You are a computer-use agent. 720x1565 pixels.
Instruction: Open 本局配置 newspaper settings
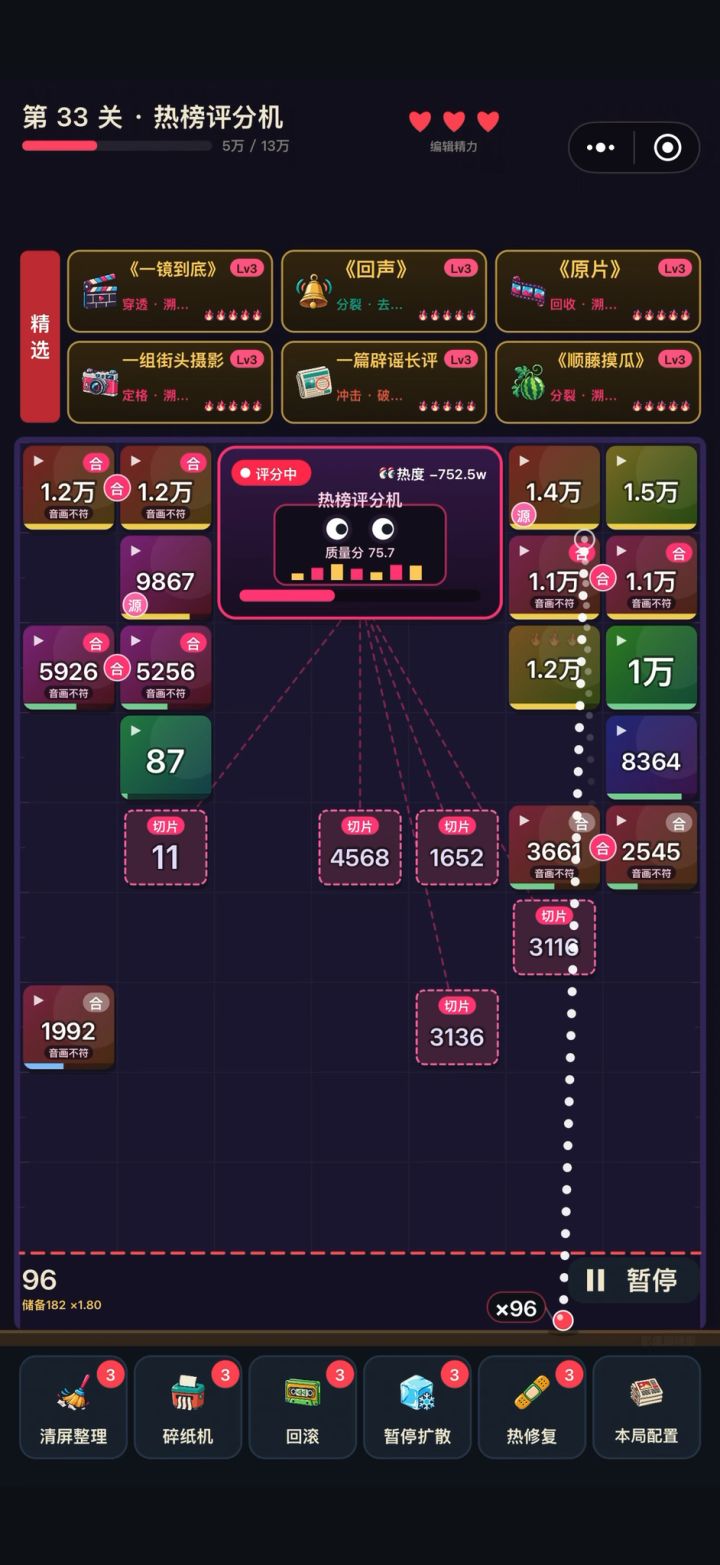pos(646,1407)
